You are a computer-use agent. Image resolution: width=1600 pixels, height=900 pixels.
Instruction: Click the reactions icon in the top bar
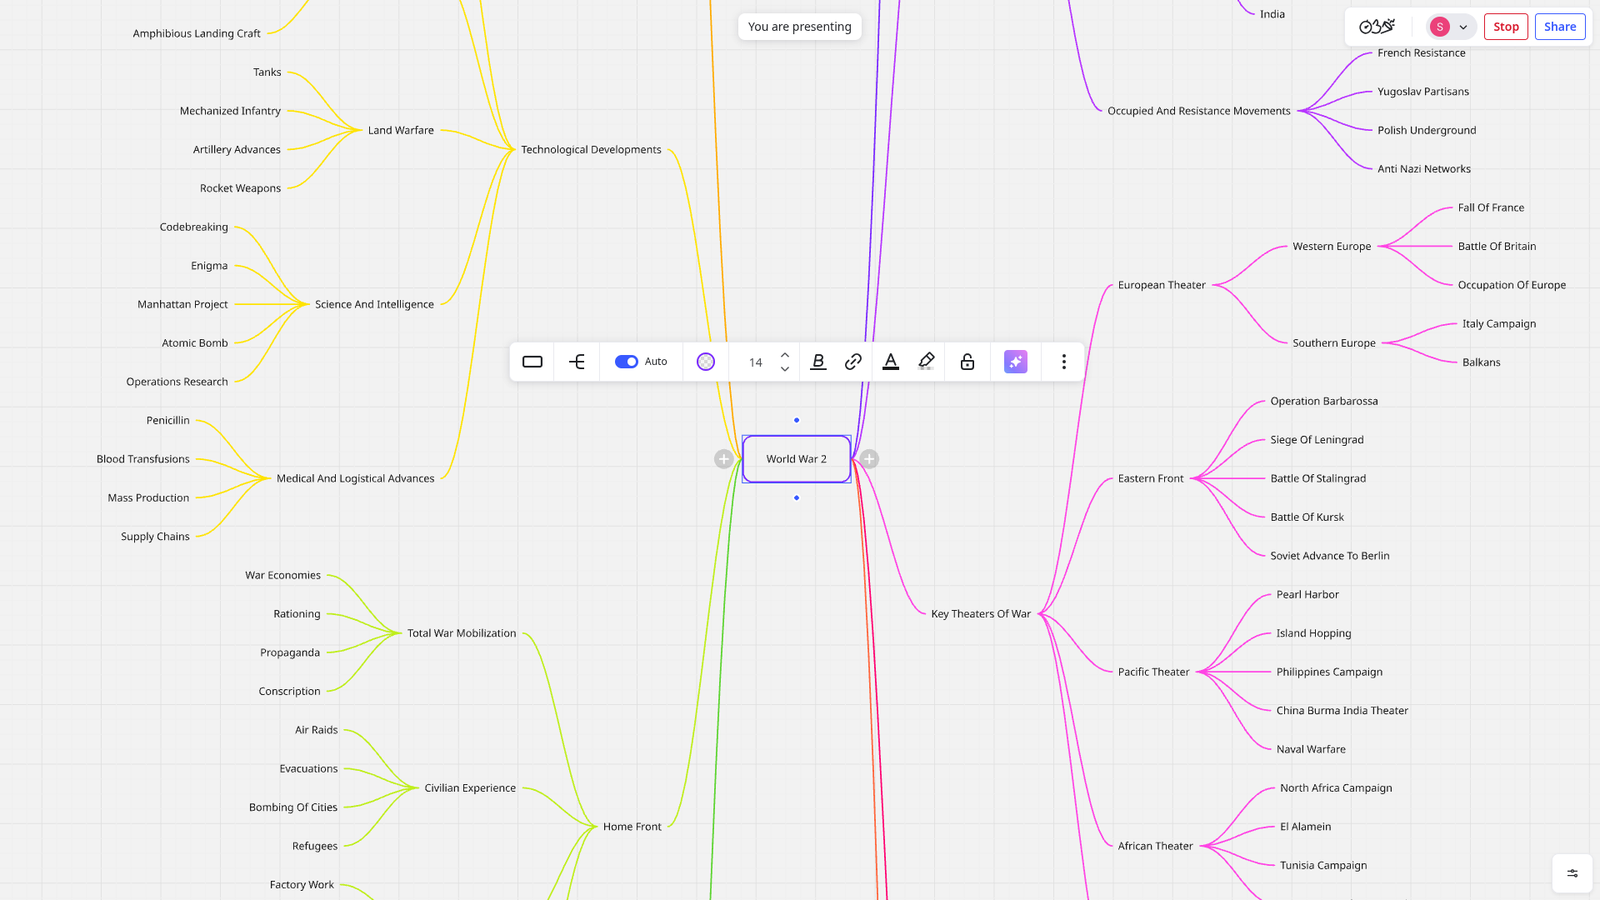click(1377, 27)
